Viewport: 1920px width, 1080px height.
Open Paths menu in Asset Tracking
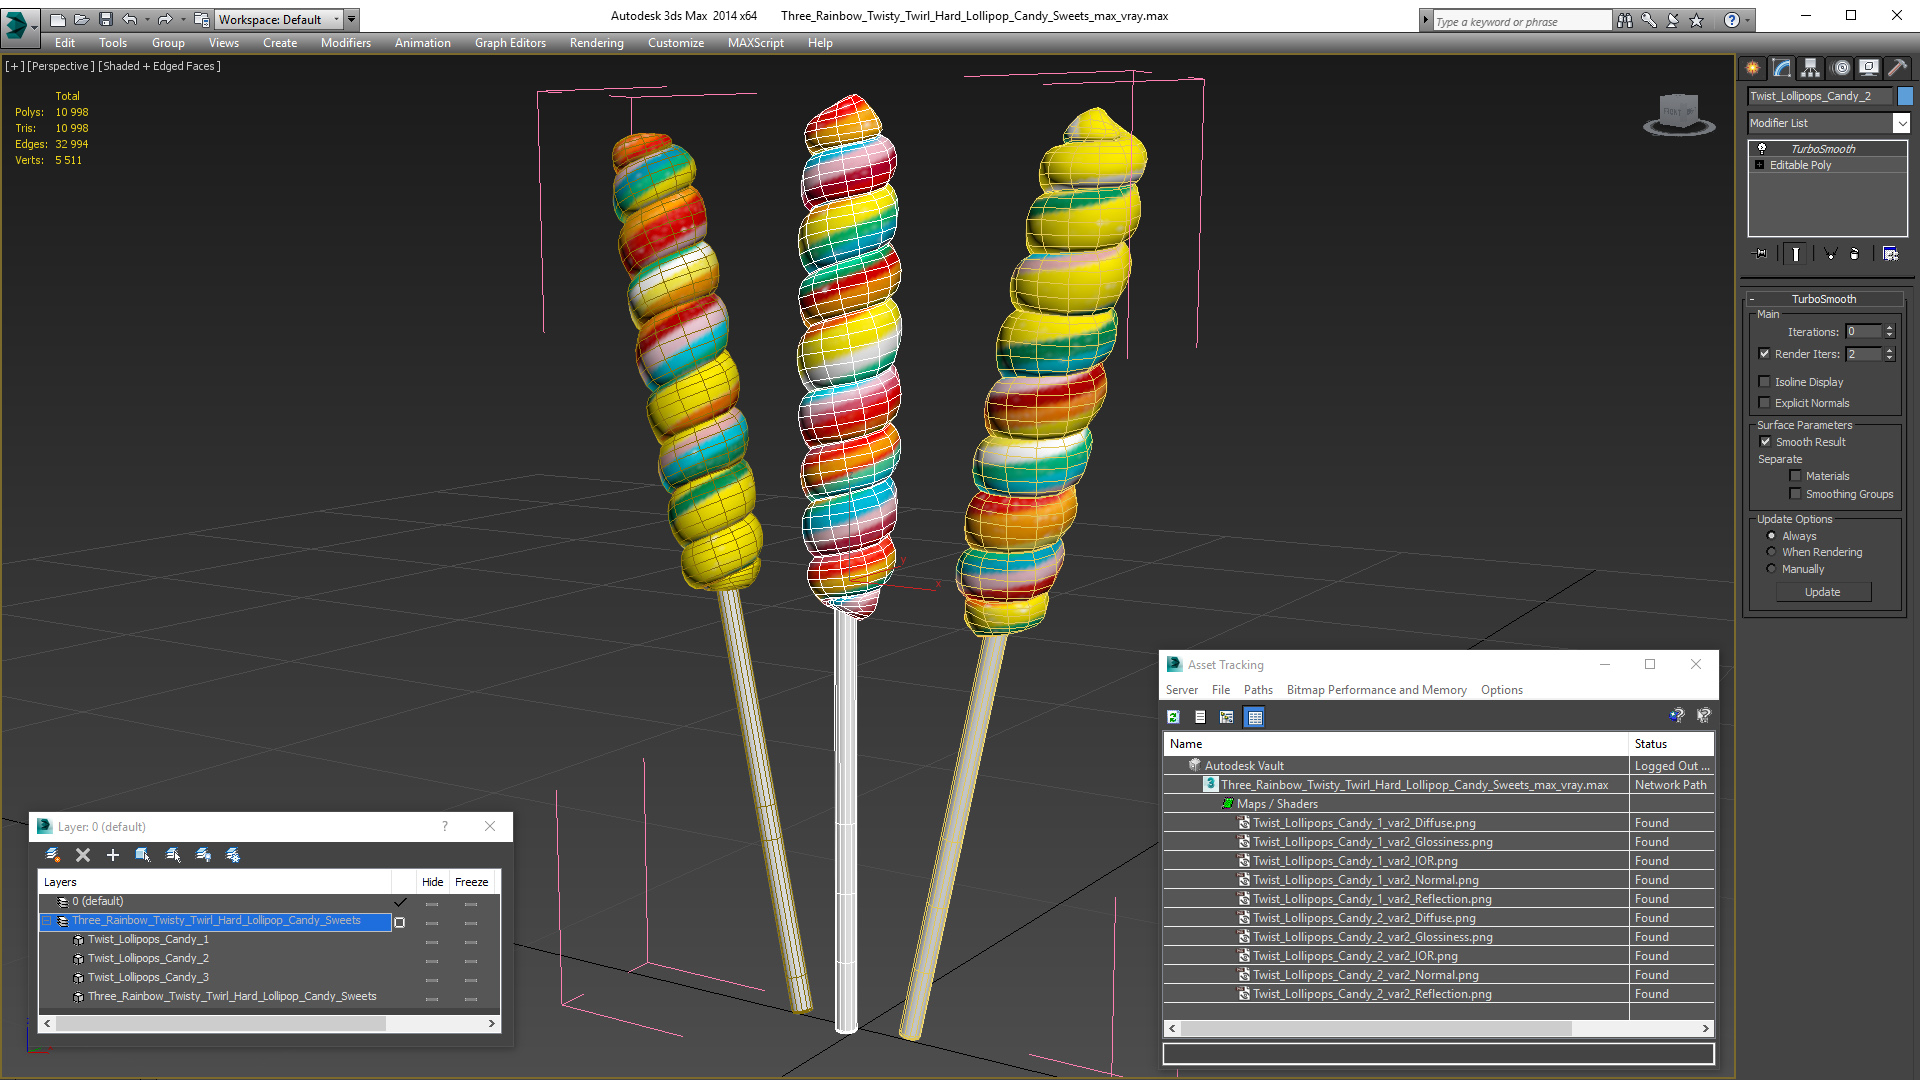[1257, 690]
